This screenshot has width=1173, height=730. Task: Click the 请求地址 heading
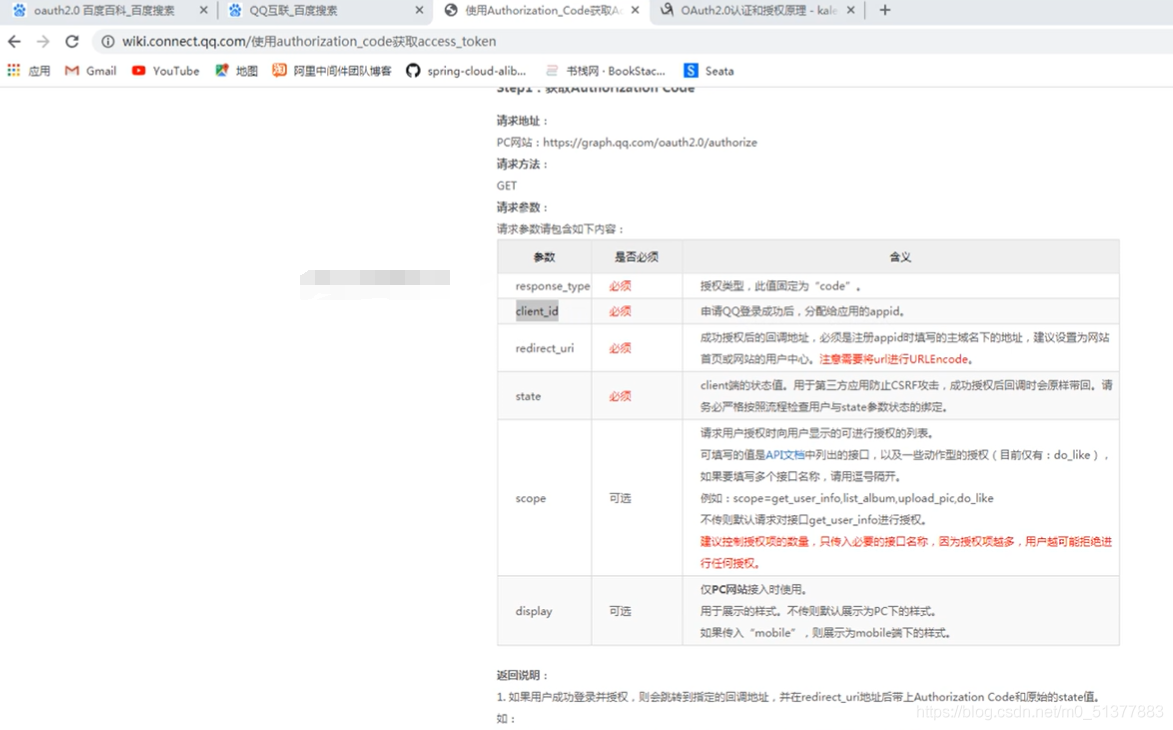[522, 120]
